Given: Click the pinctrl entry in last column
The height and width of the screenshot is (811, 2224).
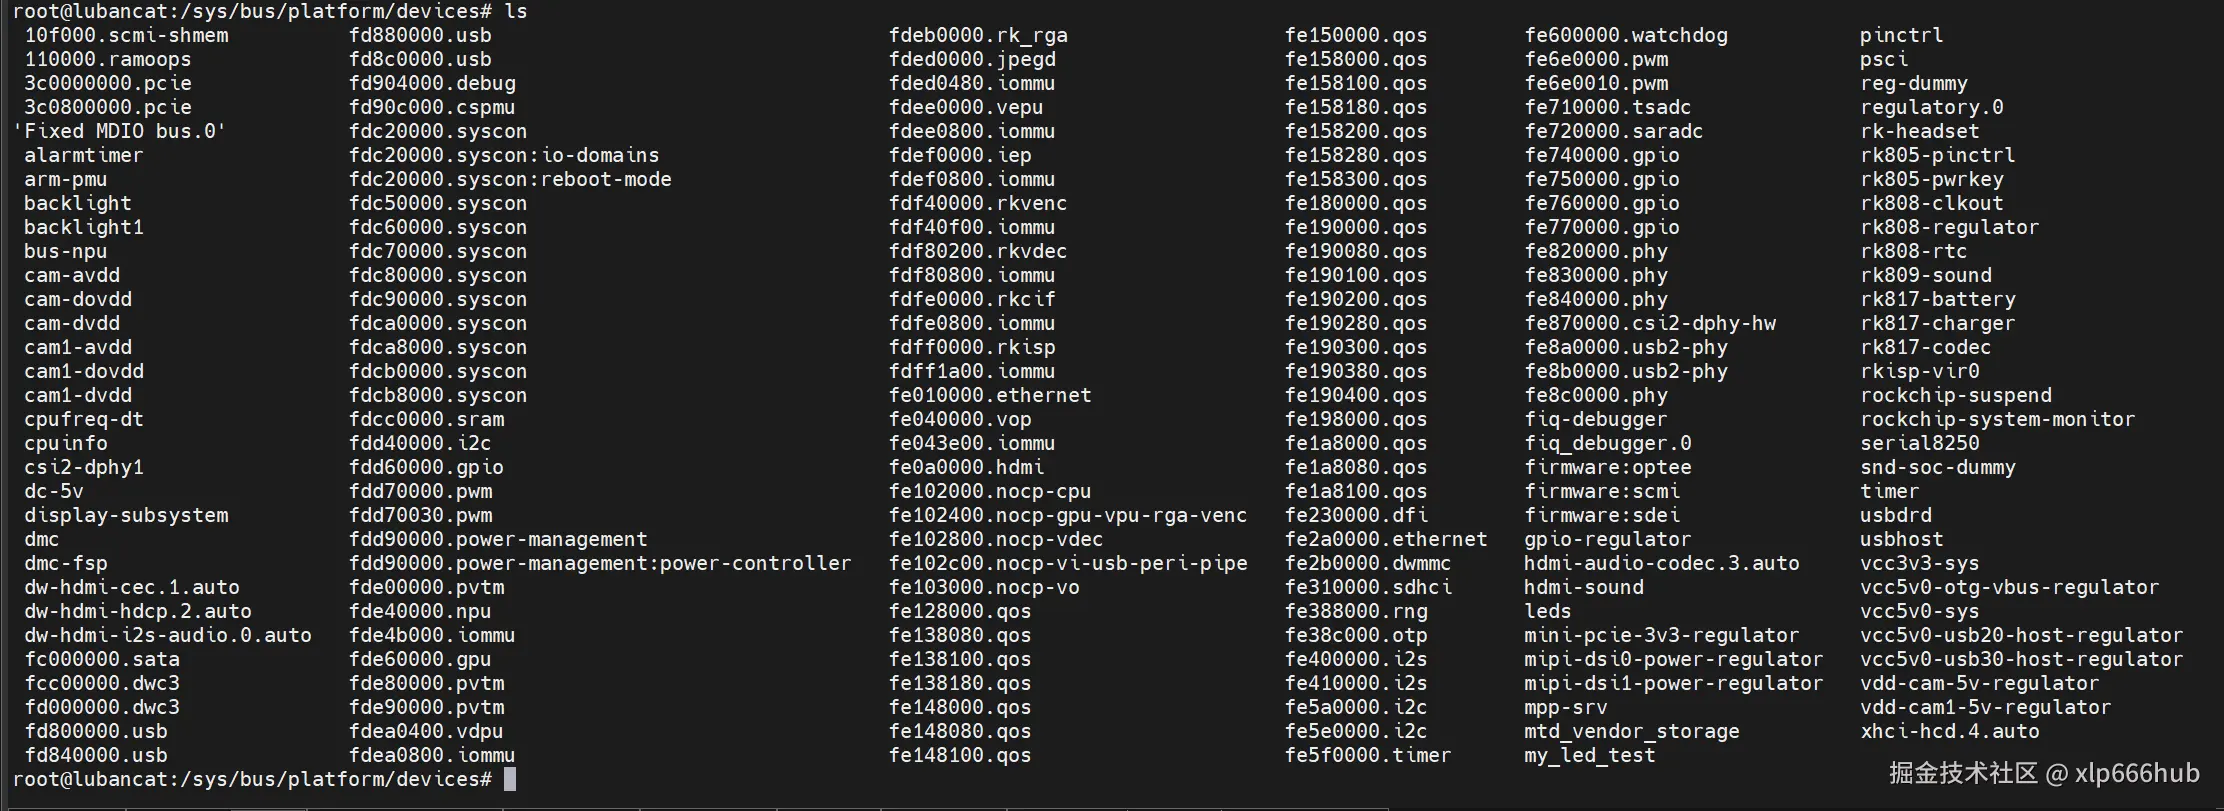Looking at the screenshot, I should tap(1901, 35).
